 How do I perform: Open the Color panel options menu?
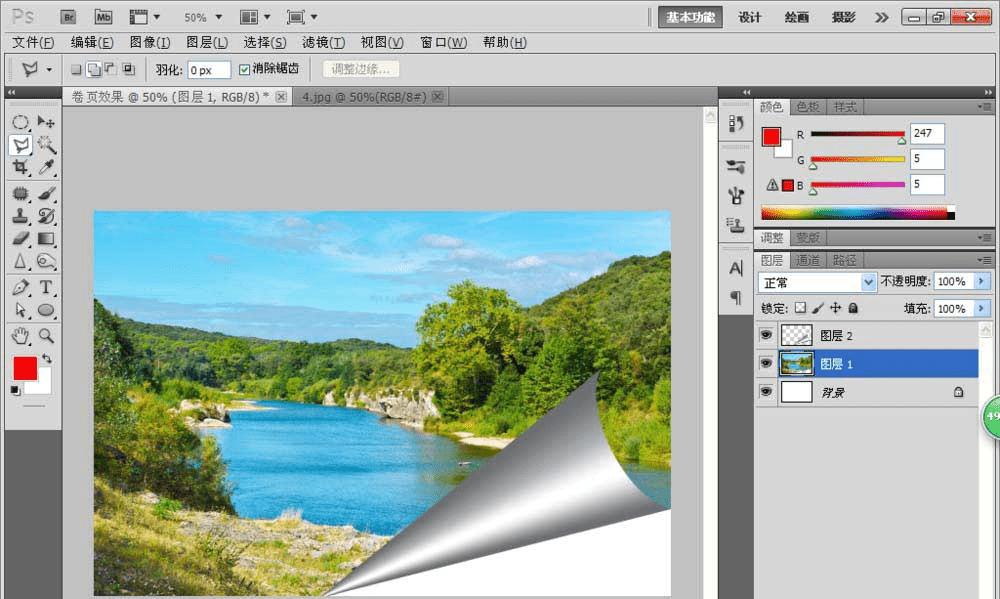(985, 107)
